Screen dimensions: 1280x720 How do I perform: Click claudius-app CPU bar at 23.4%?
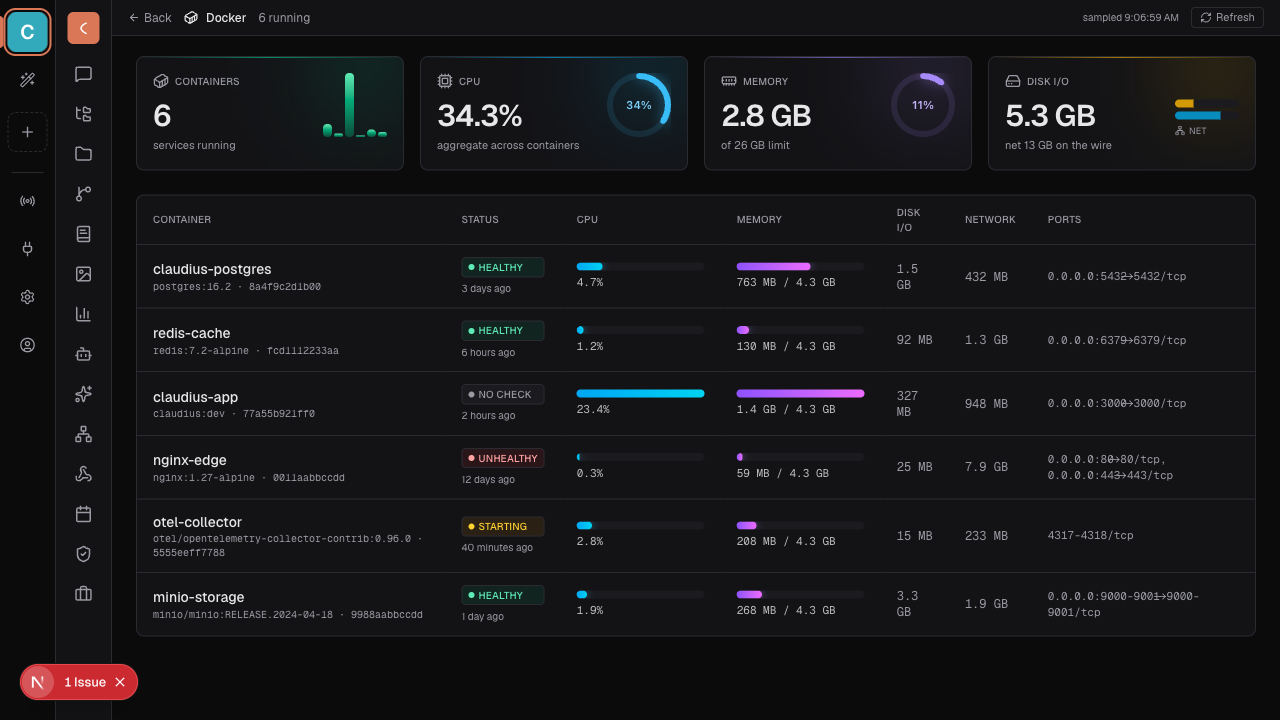tap(640, 394)
